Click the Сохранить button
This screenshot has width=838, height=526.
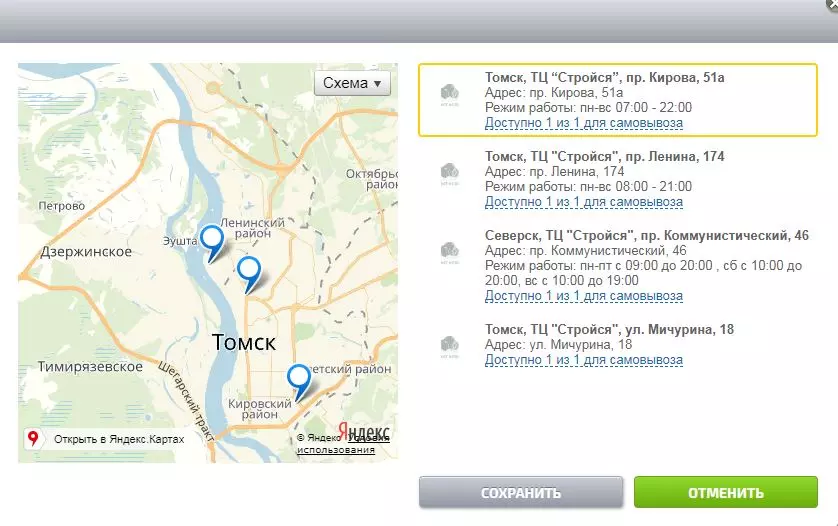pyautogui.click(x=521, y=492)
